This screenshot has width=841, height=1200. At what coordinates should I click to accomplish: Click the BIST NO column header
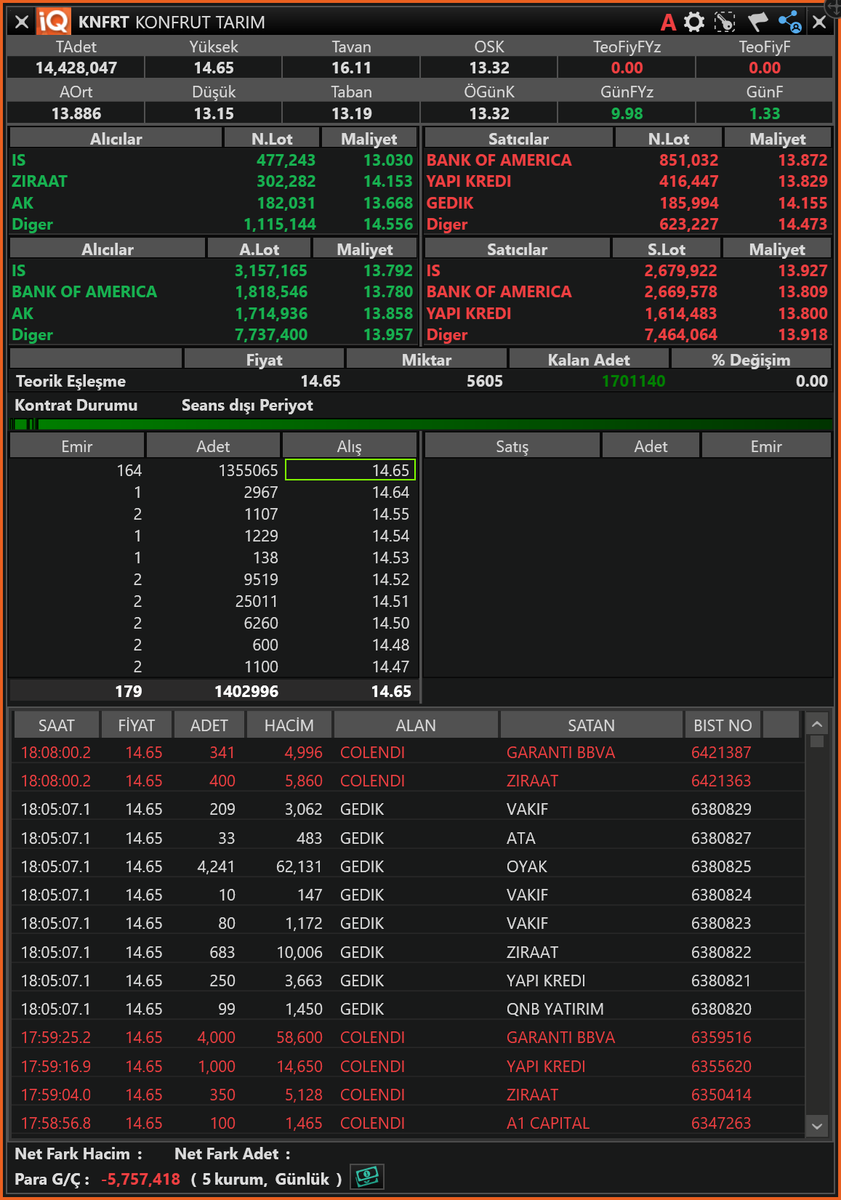tap(723, 725)
